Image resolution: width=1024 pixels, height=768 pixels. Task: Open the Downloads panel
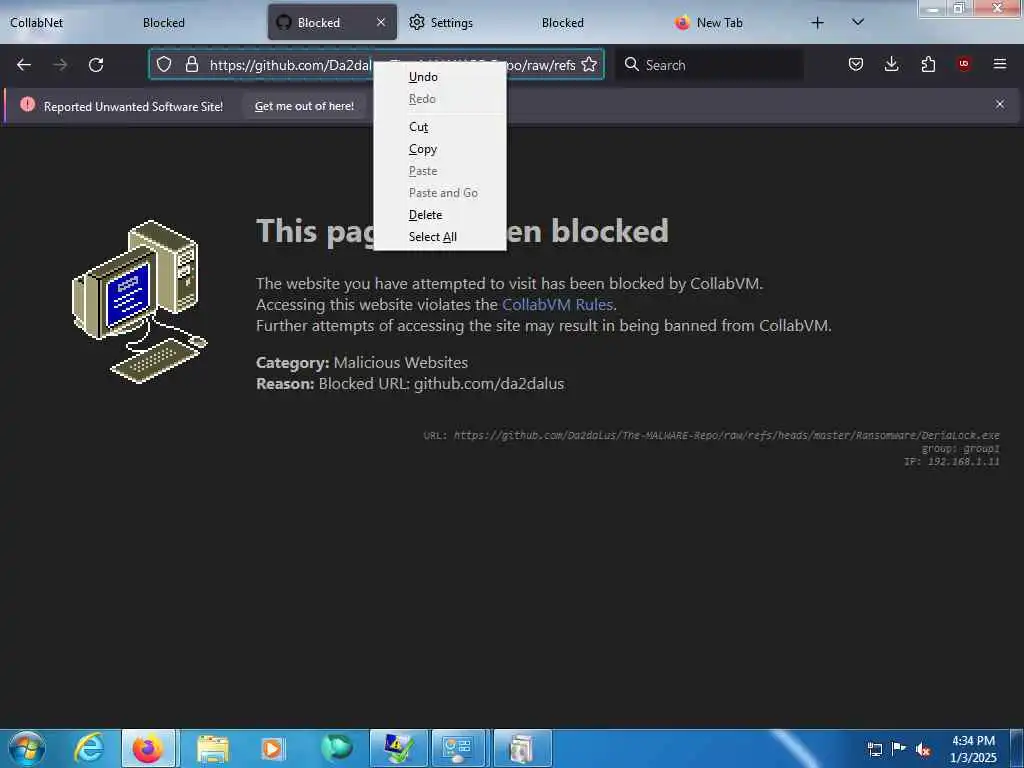pos(891,64)
